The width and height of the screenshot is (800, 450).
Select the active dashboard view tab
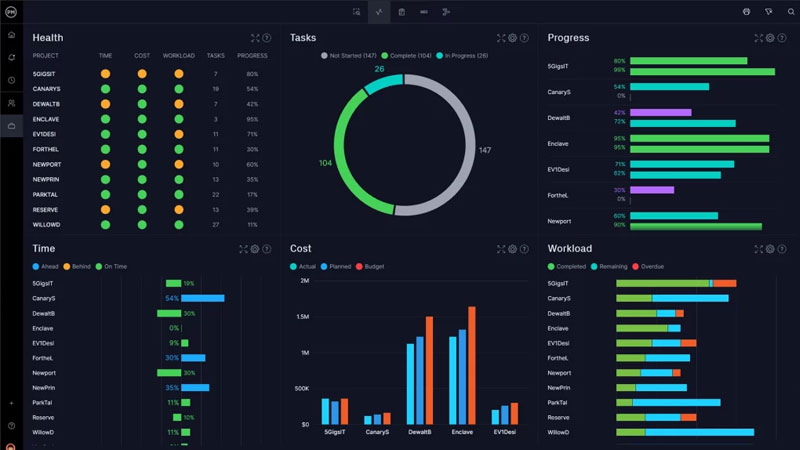tap(379, 12)
